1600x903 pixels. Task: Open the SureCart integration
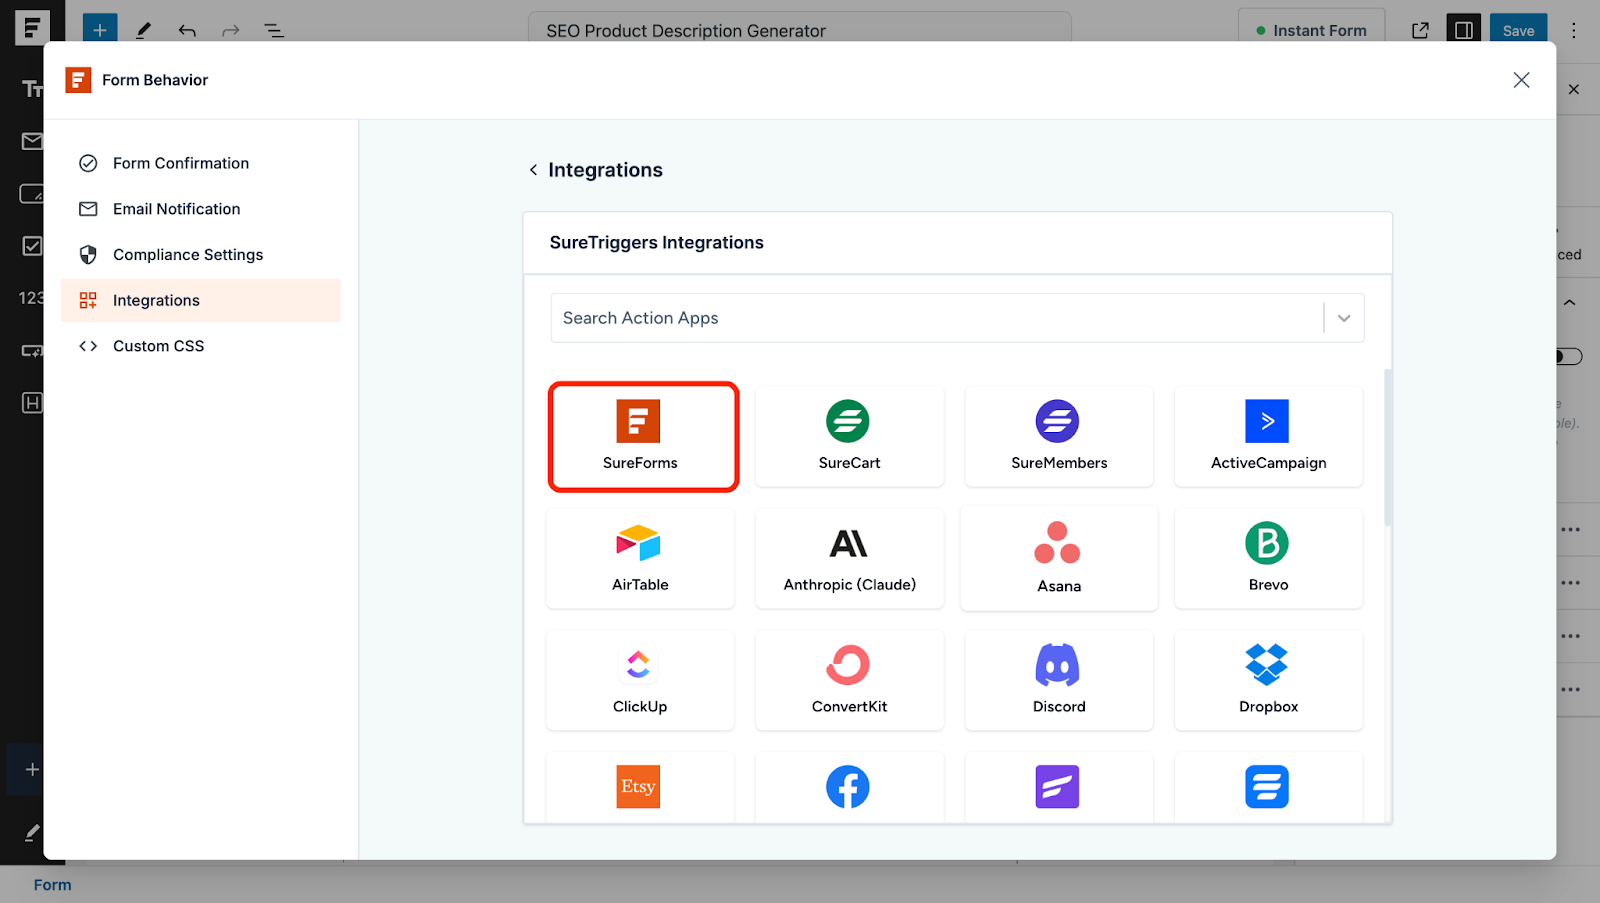coord(849,436)
